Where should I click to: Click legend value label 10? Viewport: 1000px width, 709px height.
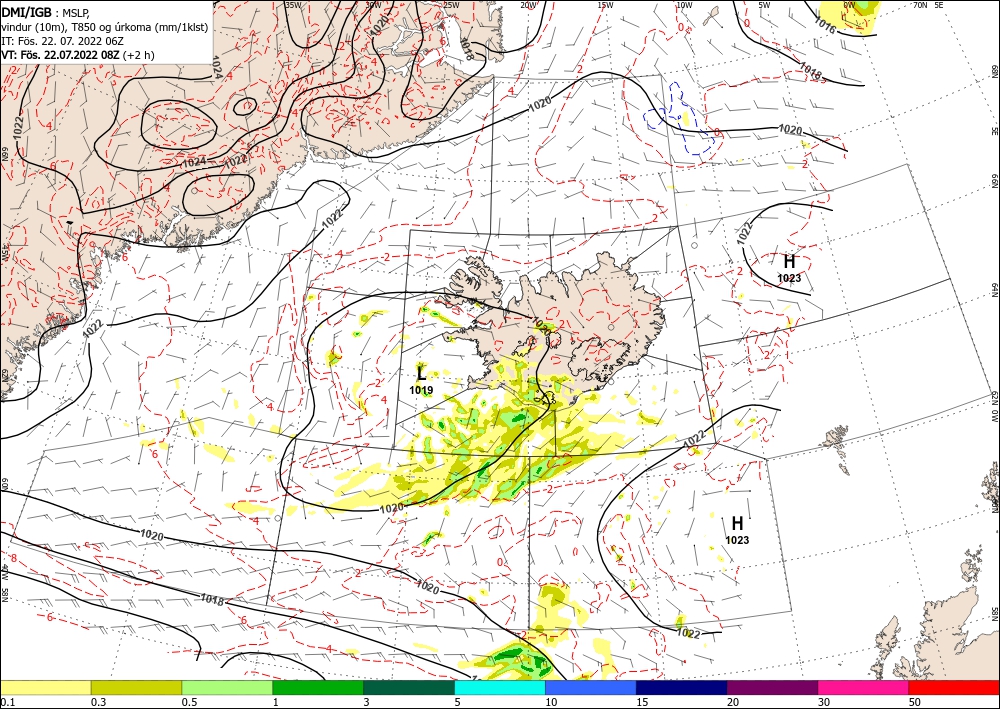(551, 702)
